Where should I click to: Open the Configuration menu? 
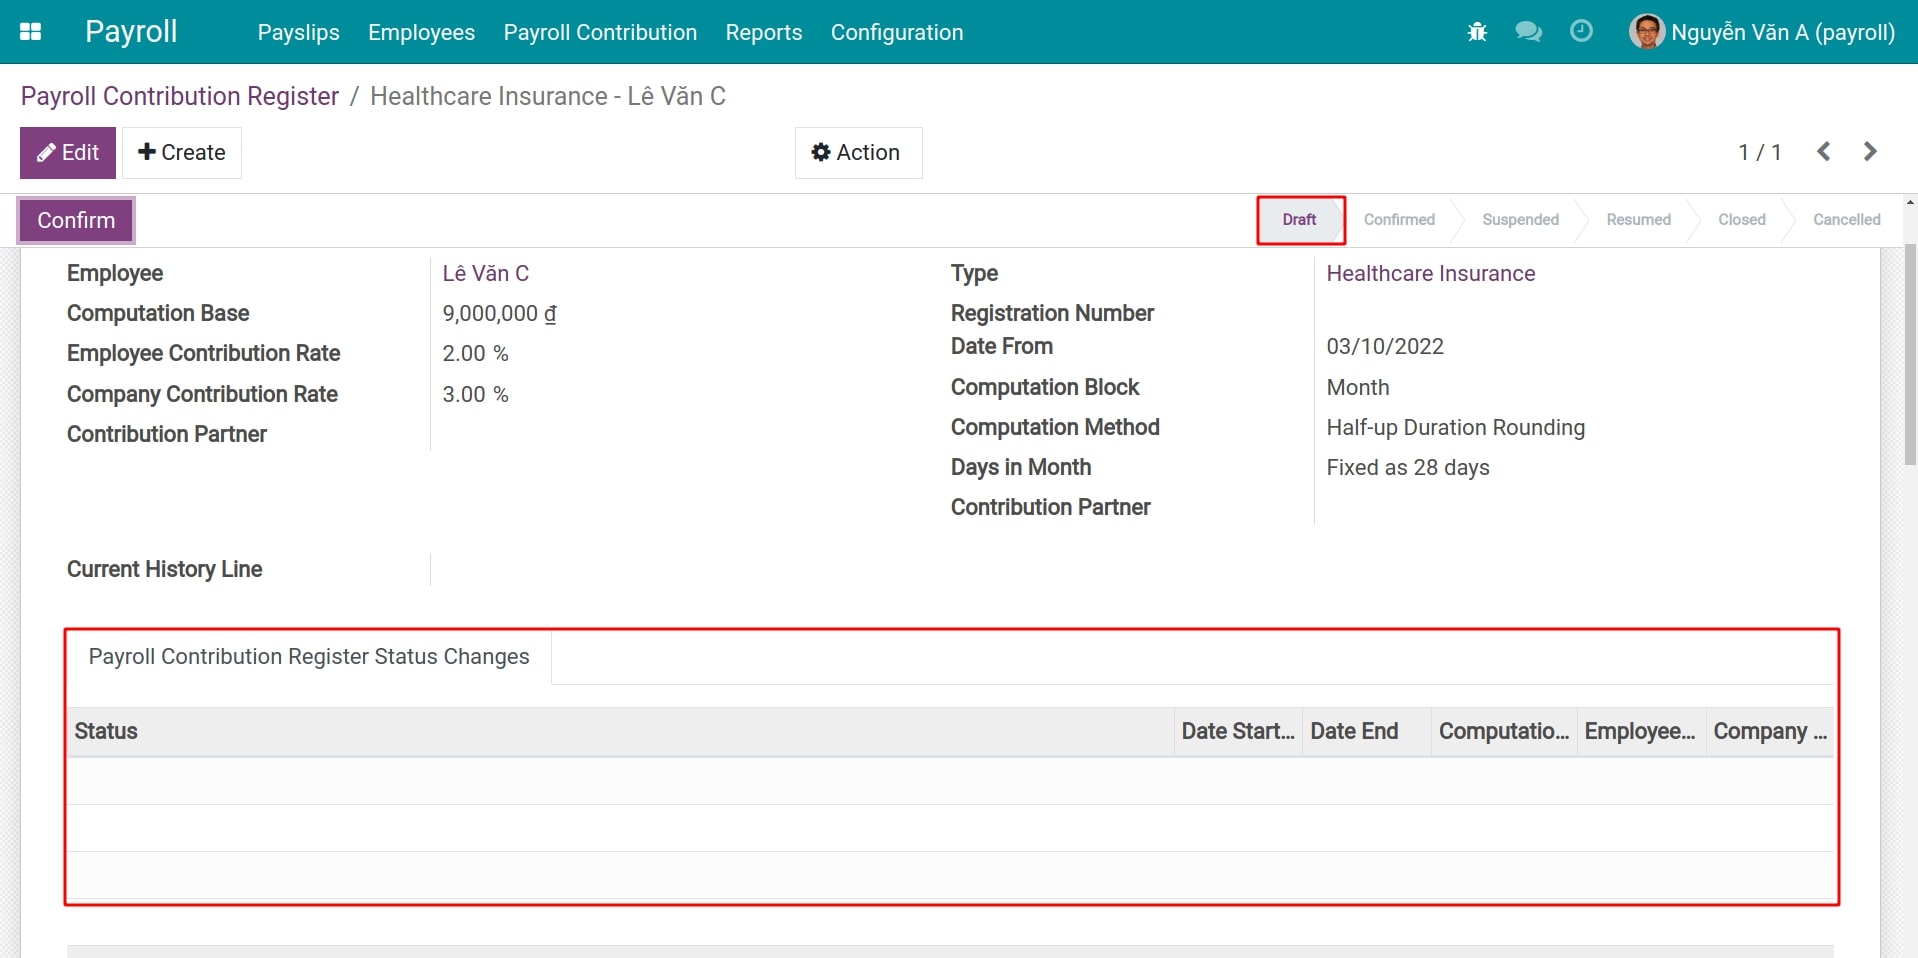point(896,32)
